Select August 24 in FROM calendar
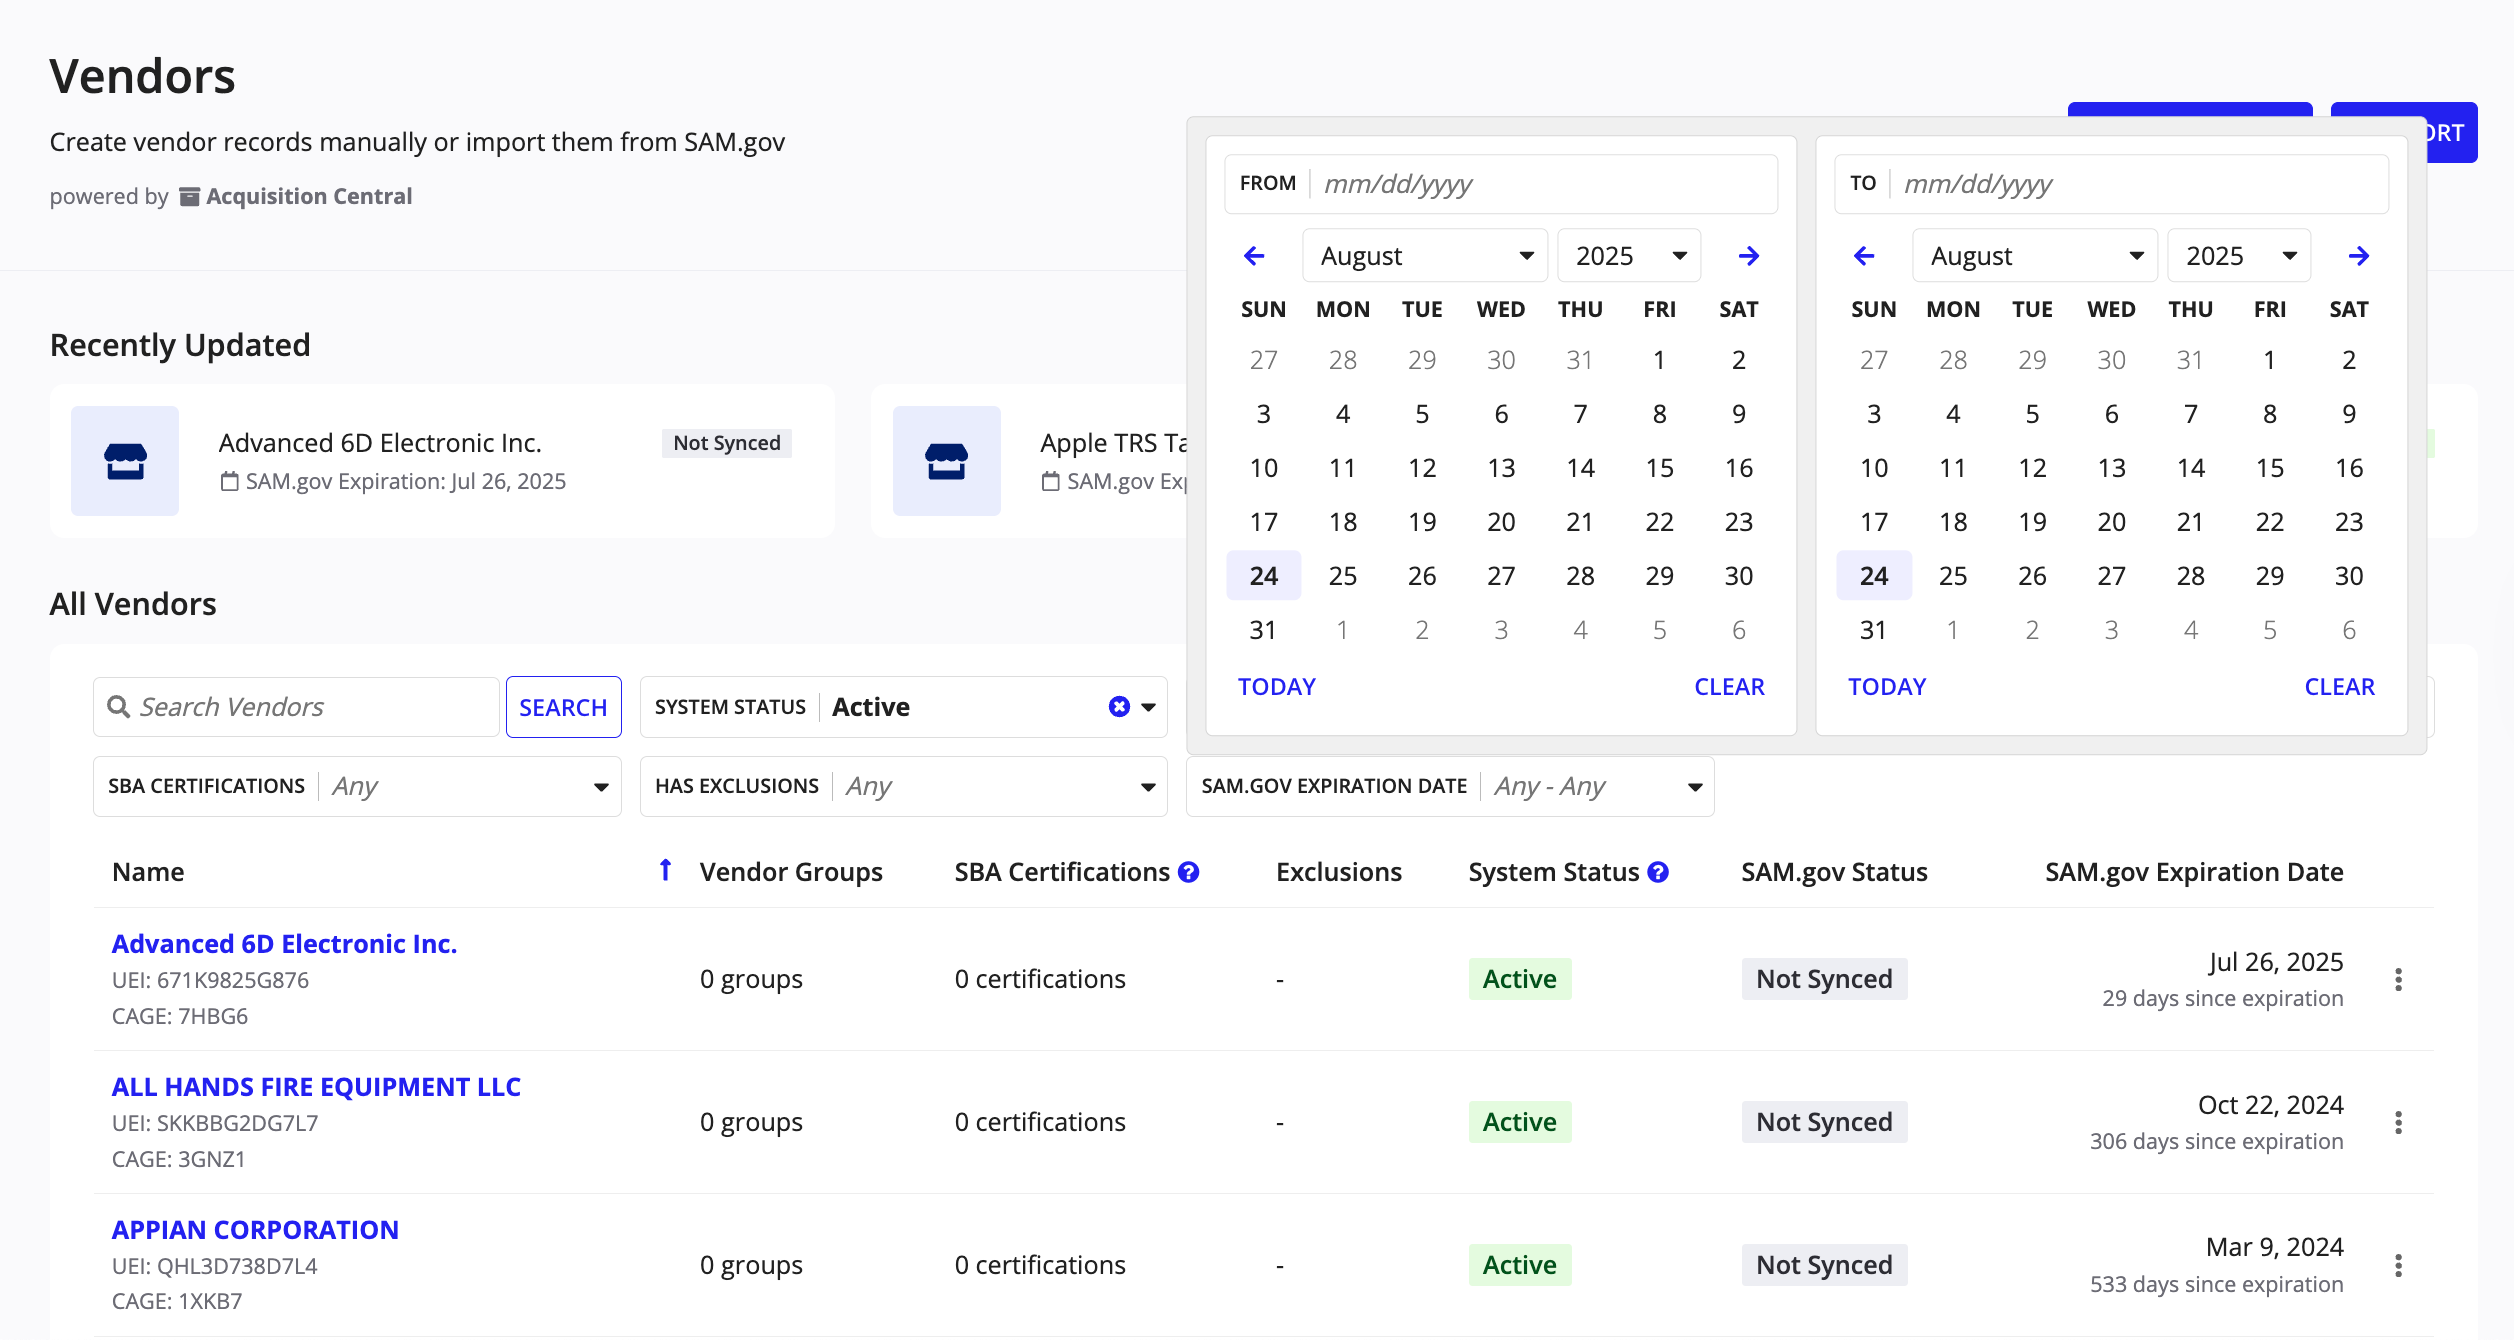Image resolution: width=2514 pixels, height=1340 pixels. click(x=1264, y=576)
